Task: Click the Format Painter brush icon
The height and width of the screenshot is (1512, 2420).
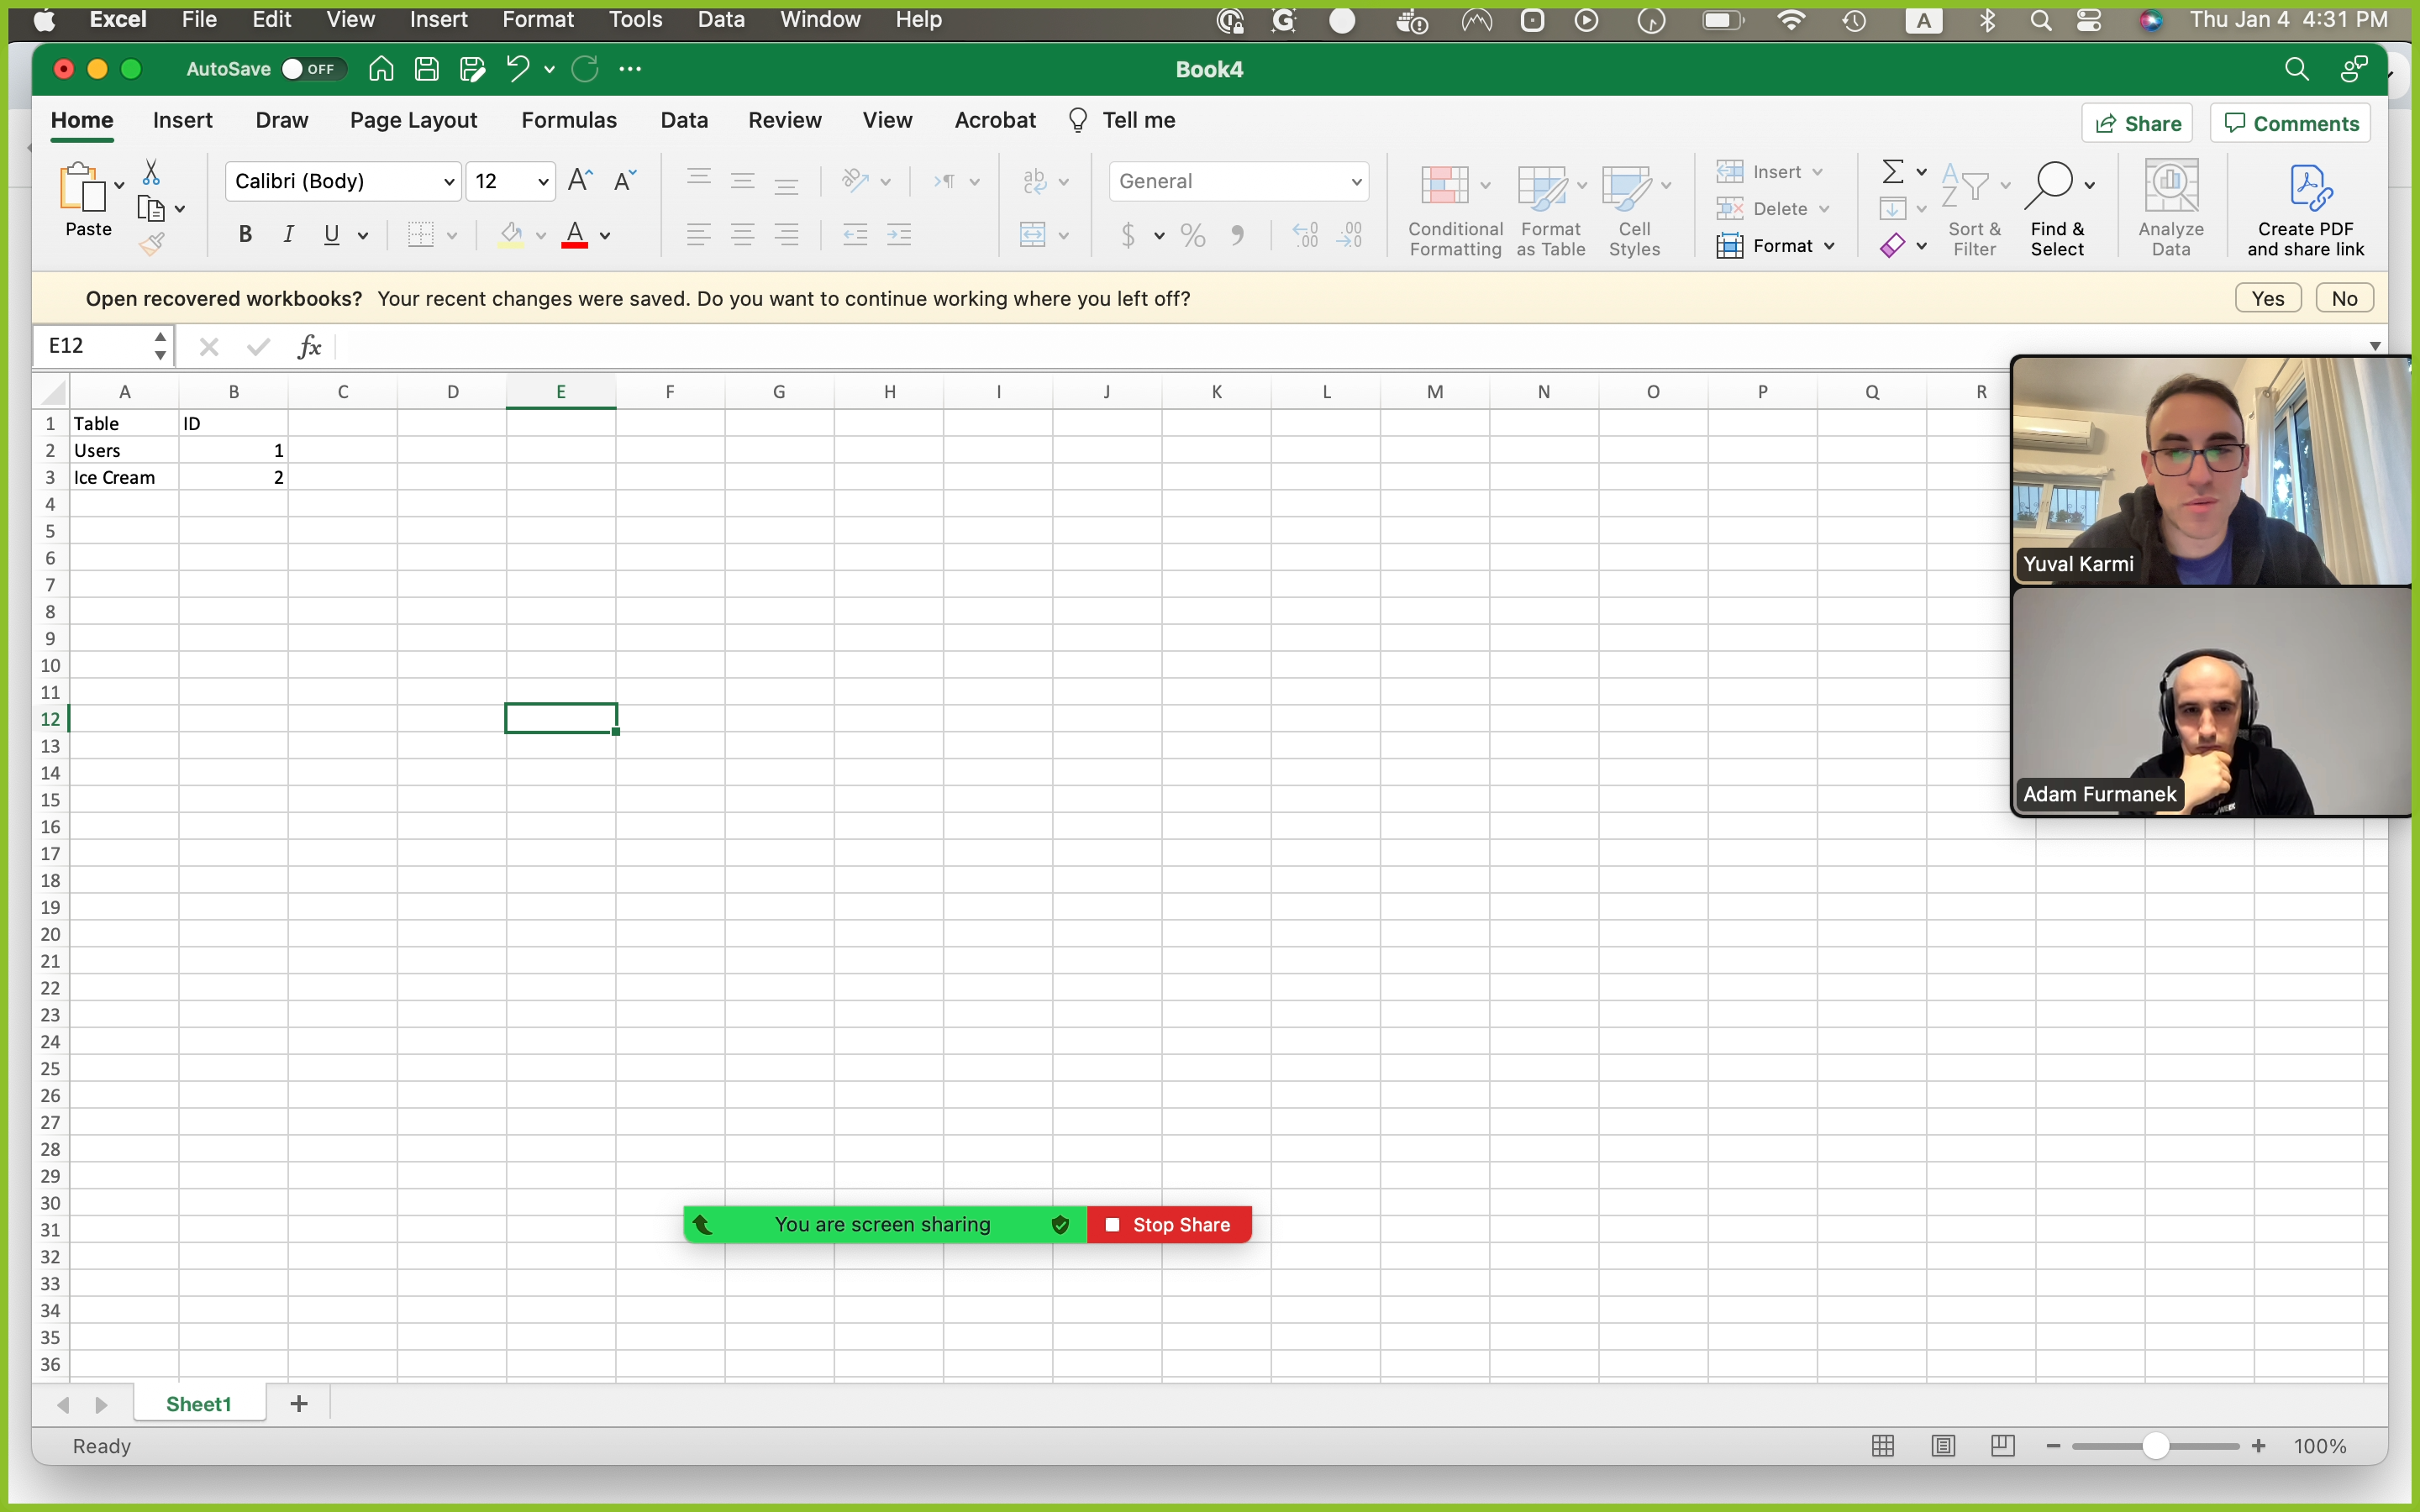Action: [x=152, y=243]
